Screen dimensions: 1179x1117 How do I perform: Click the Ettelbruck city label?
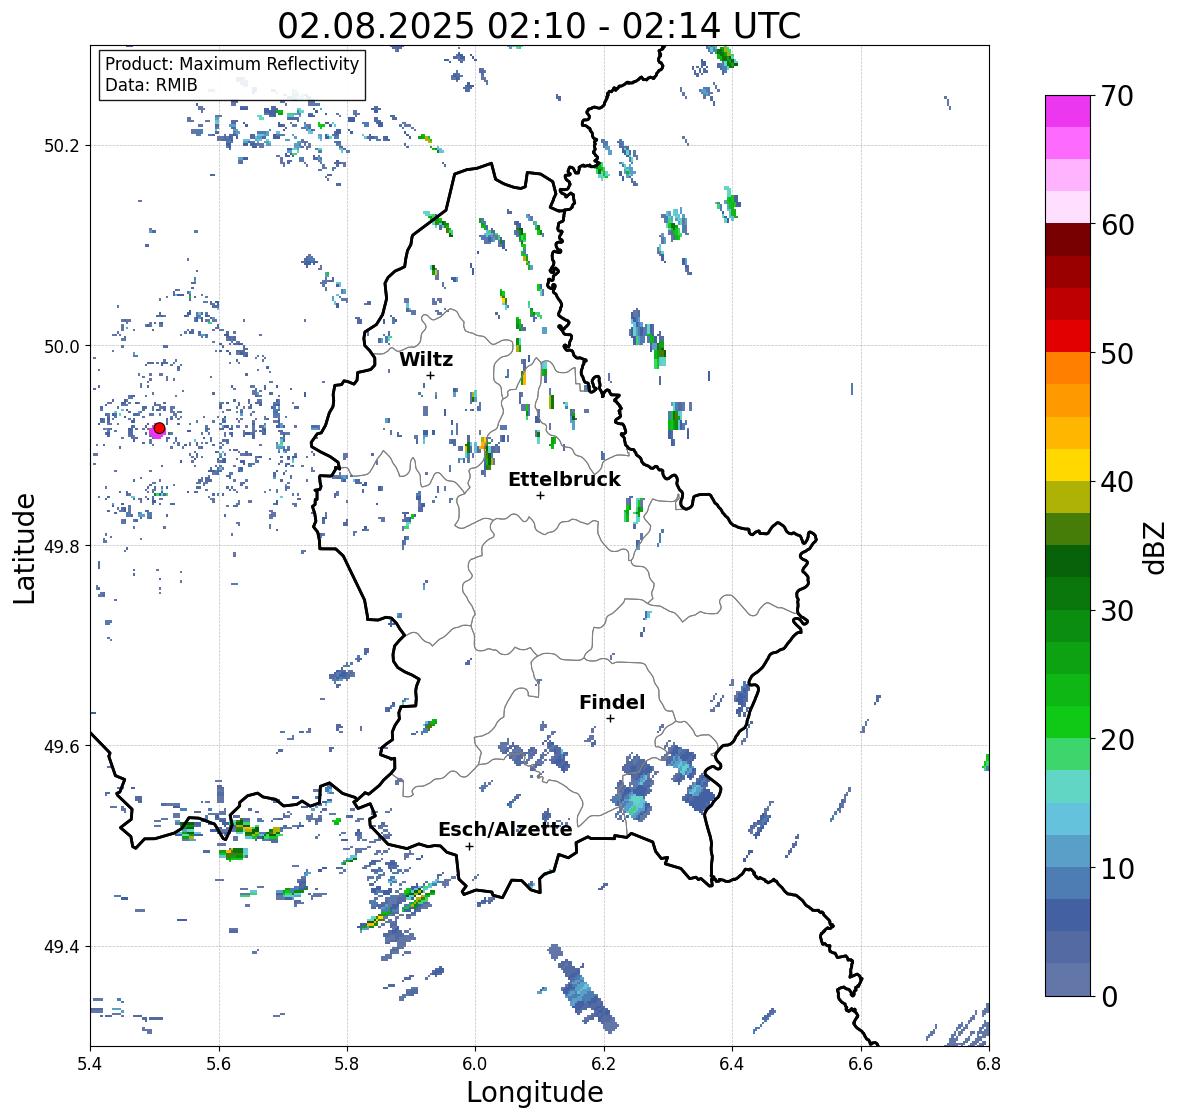pyautogui.click(x=564, y=480)
